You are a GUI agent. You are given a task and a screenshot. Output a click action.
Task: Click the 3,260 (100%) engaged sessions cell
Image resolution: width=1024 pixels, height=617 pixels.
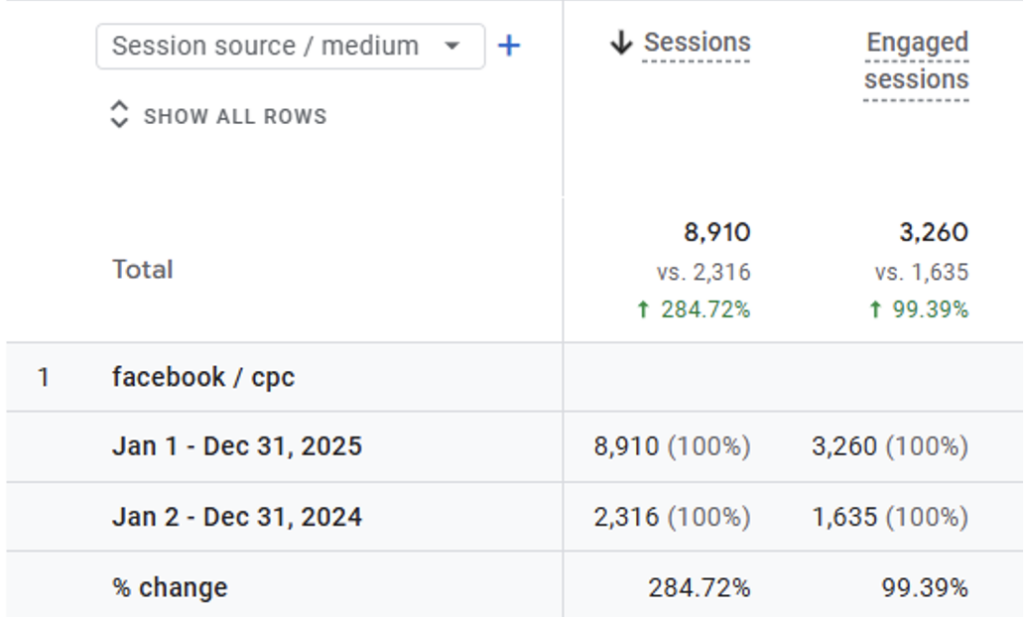[x=890, y=446]
